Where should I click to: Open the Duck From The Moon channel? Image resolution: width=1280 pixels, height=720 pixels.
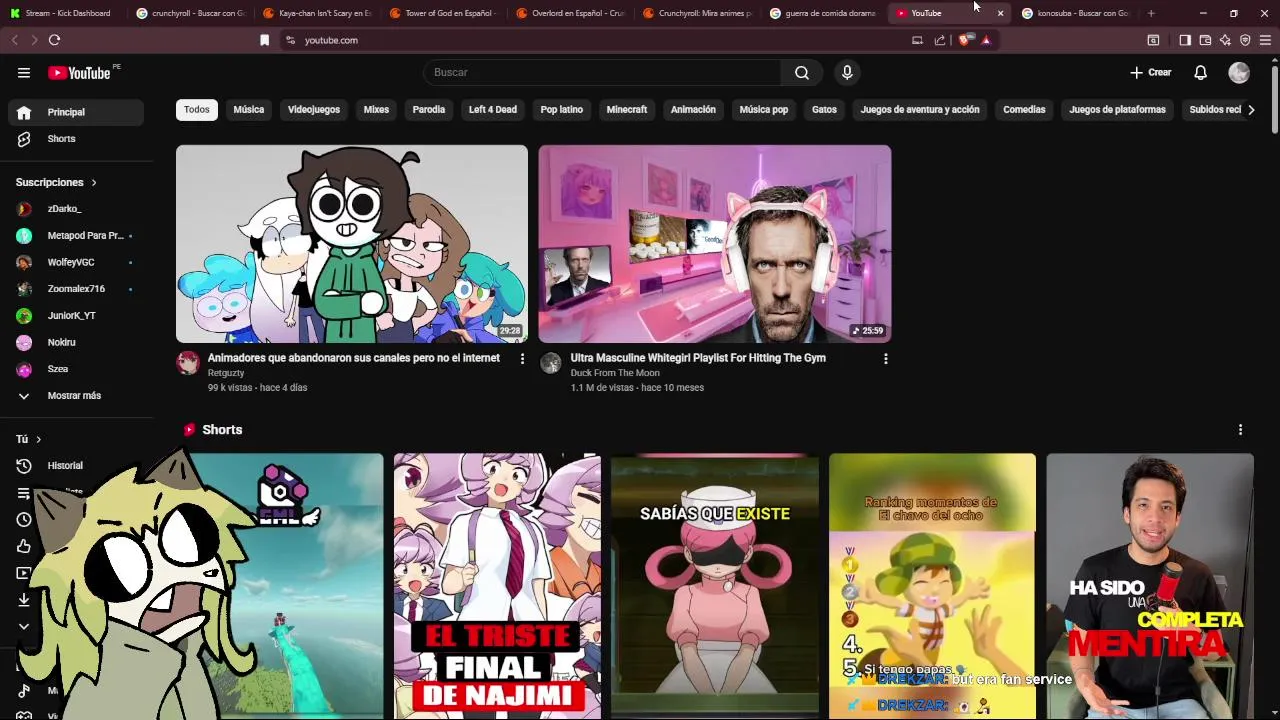point(615,373)
